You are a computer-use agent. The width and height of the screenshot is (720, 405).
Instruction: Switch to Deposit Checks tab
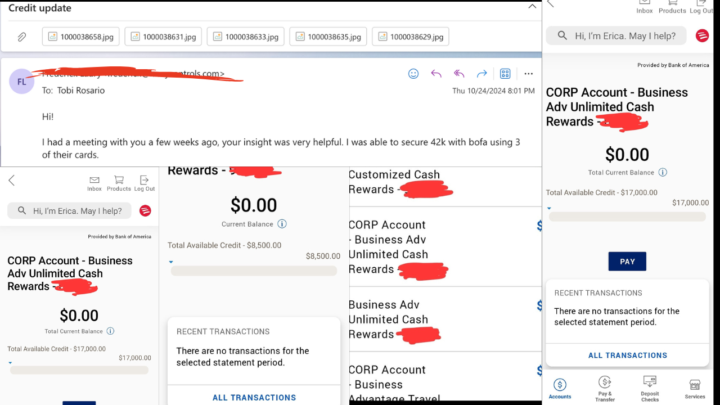coord(650,389)
